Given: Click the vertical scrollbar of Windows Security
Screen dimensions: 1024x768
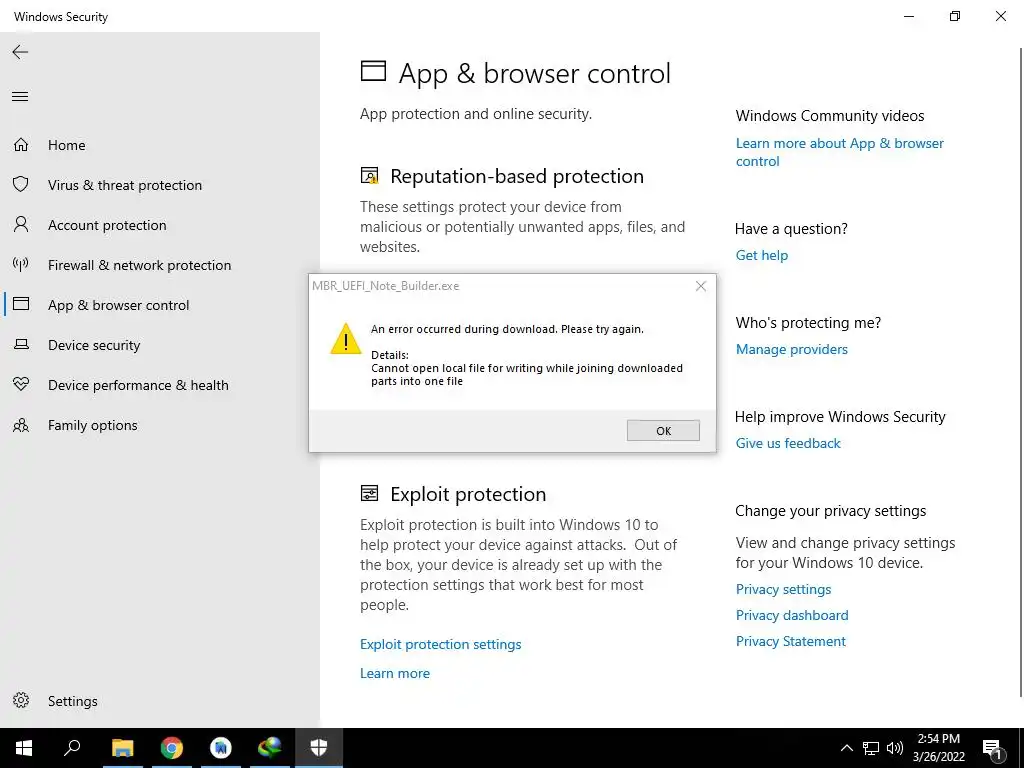Looking at the screenshot, I should [1021, 372].
